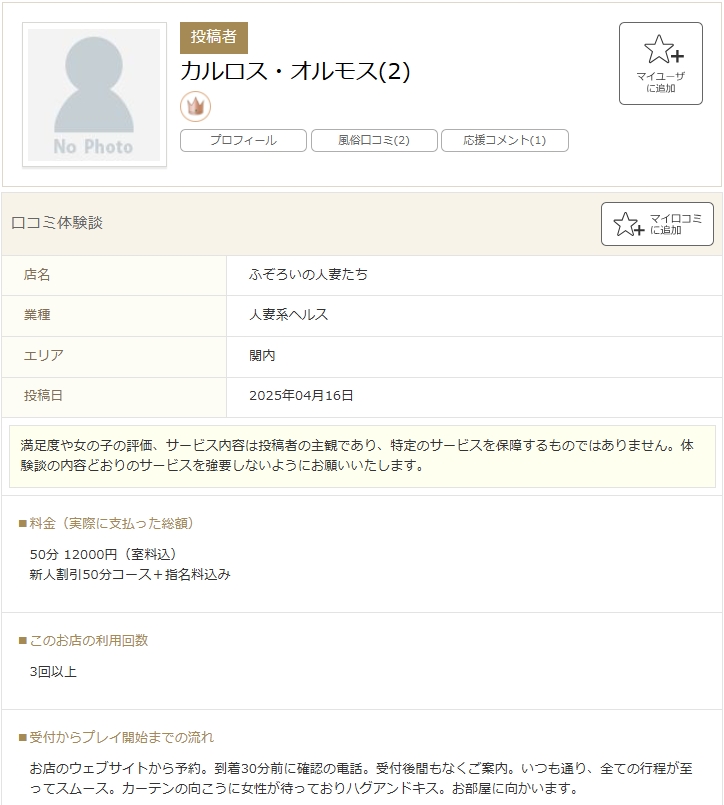Viewport: 724px width, 805px height.
Task: Switch to the 風俗口コミ(2) tab
Action: [374, 141]
